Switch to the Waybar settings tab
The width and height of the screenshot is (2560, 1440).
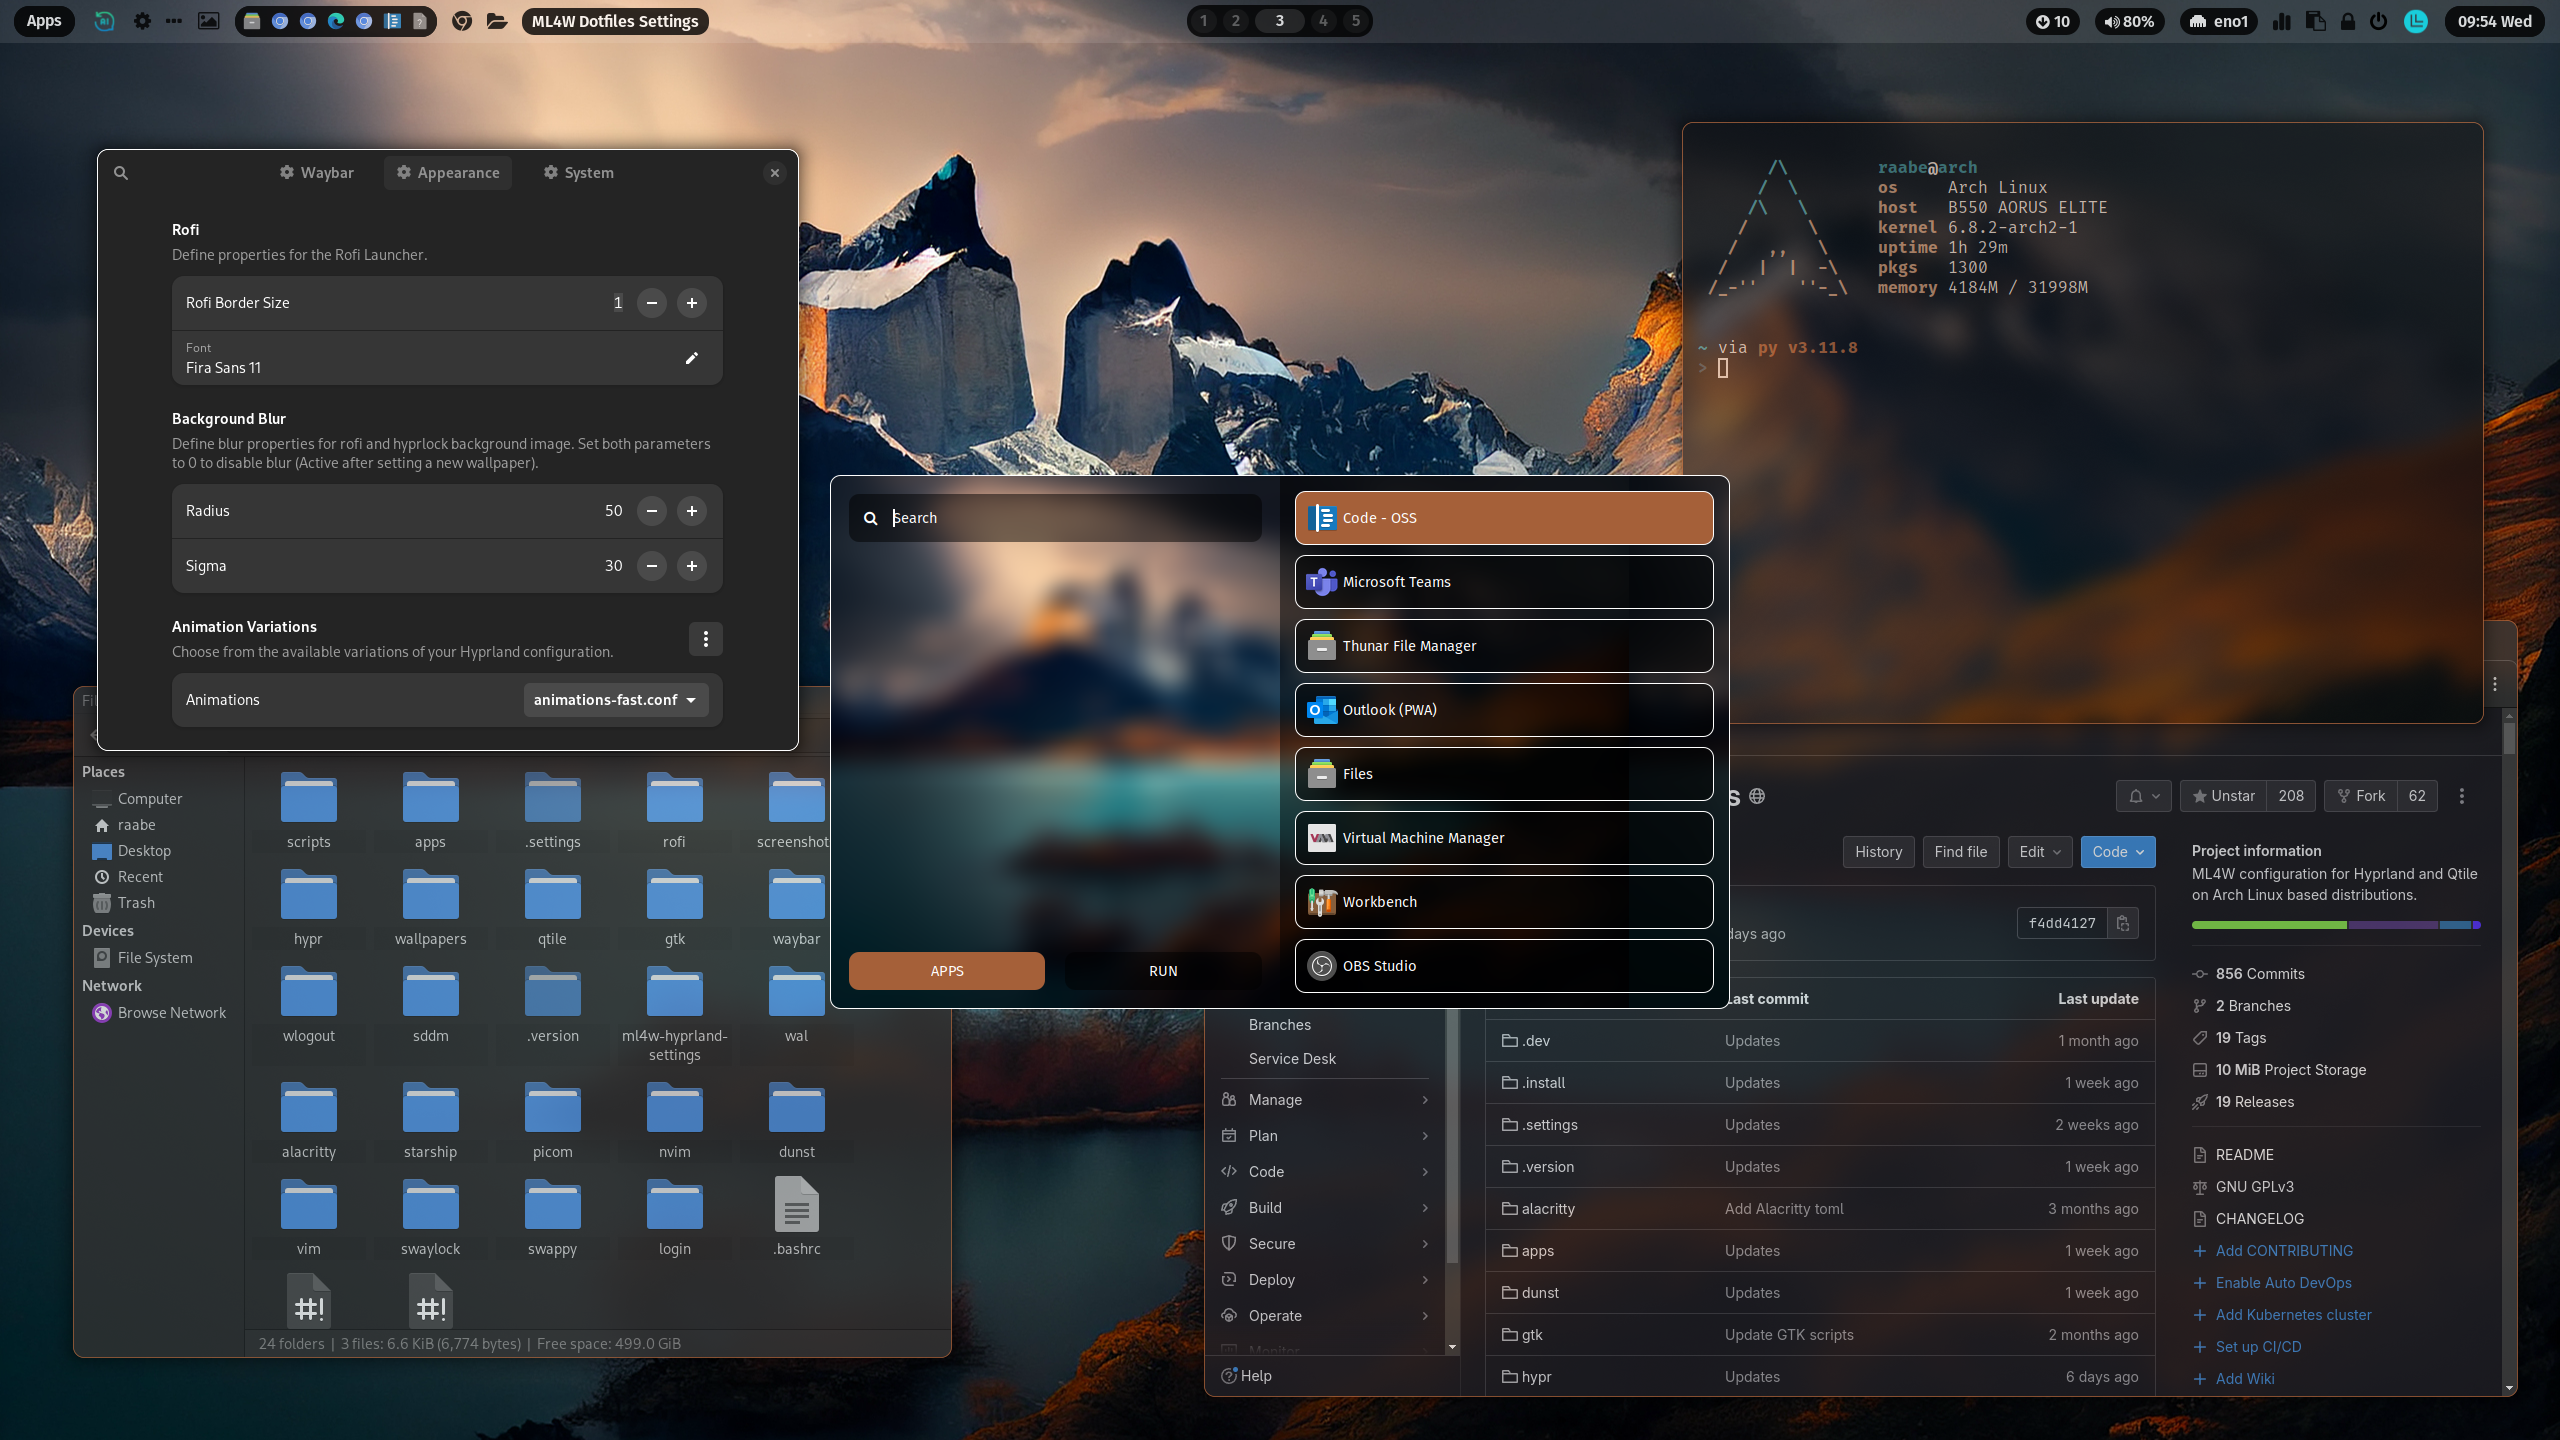pos(316,172)
